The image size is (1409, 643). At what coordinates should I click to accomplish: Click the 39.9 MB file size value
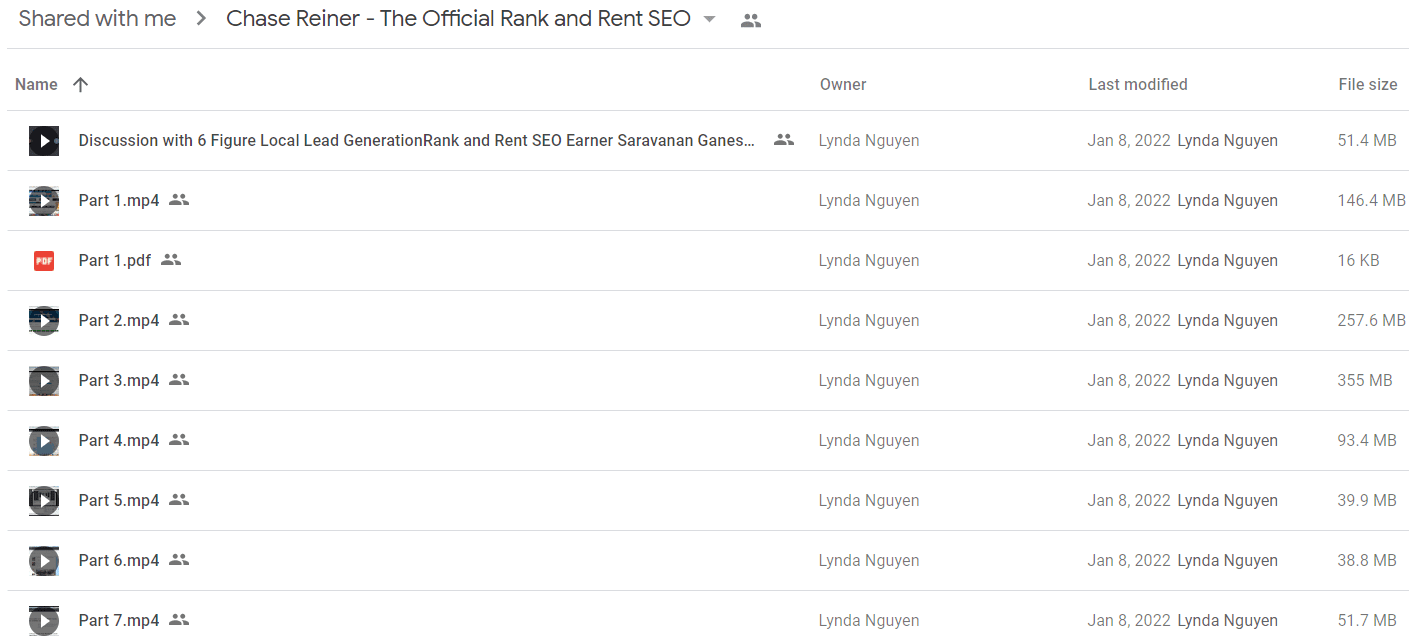[1367, 500]
